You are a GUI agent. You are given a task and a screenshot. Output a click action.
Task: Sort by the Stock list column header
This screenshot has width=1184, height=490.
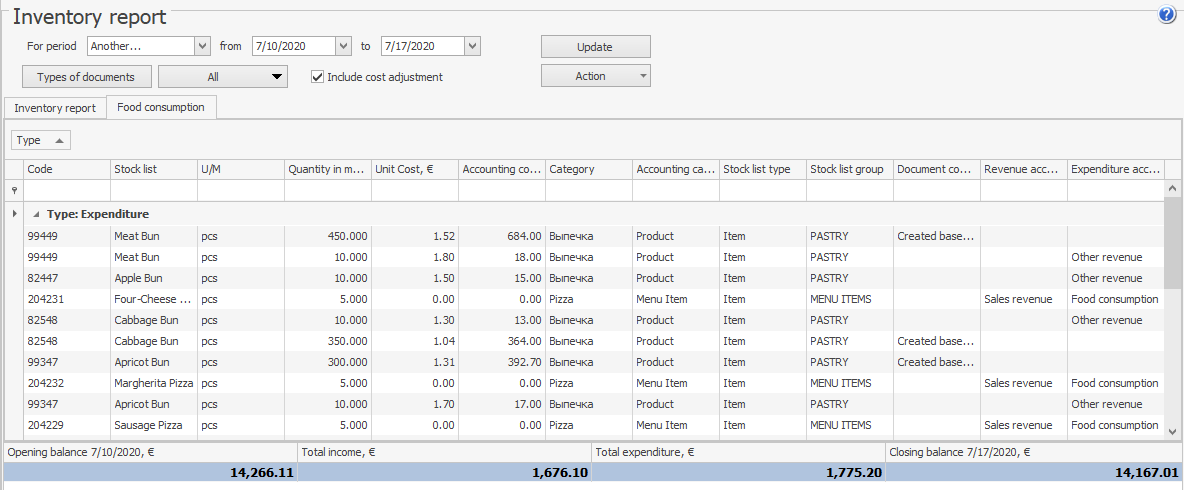153,170
